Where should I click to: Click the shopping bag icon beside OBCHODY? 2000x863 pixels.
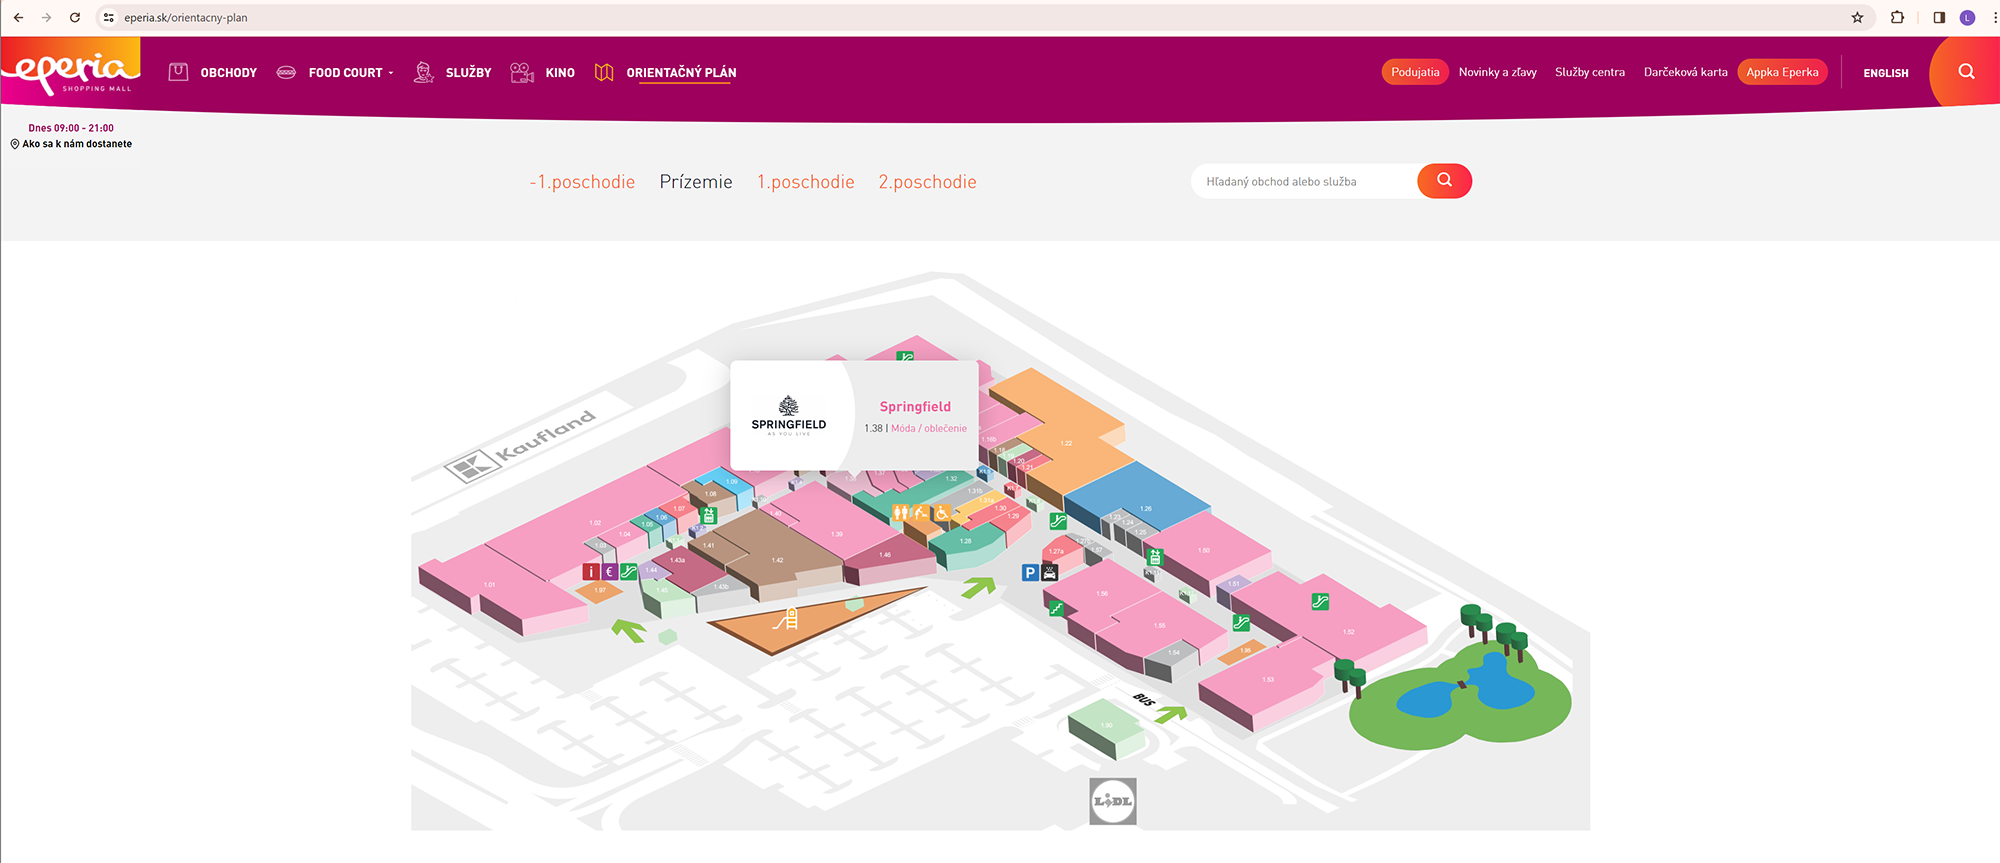click(178, 72)
